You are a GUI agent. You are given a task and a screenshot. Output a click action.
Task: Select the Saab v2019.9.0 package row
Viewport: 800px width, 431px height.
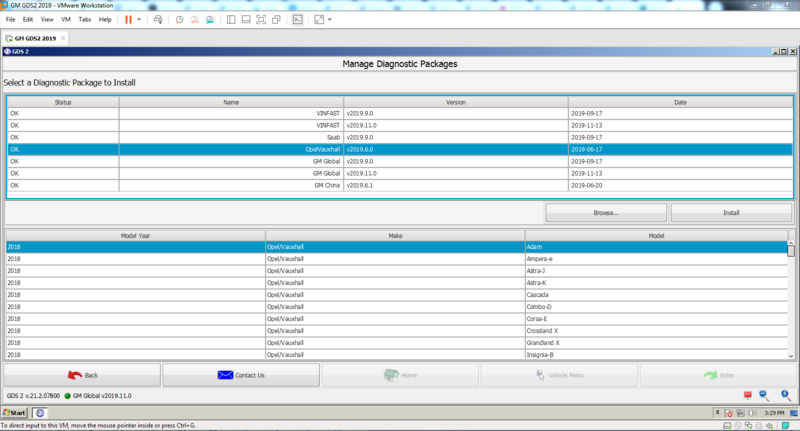(400, 137)
